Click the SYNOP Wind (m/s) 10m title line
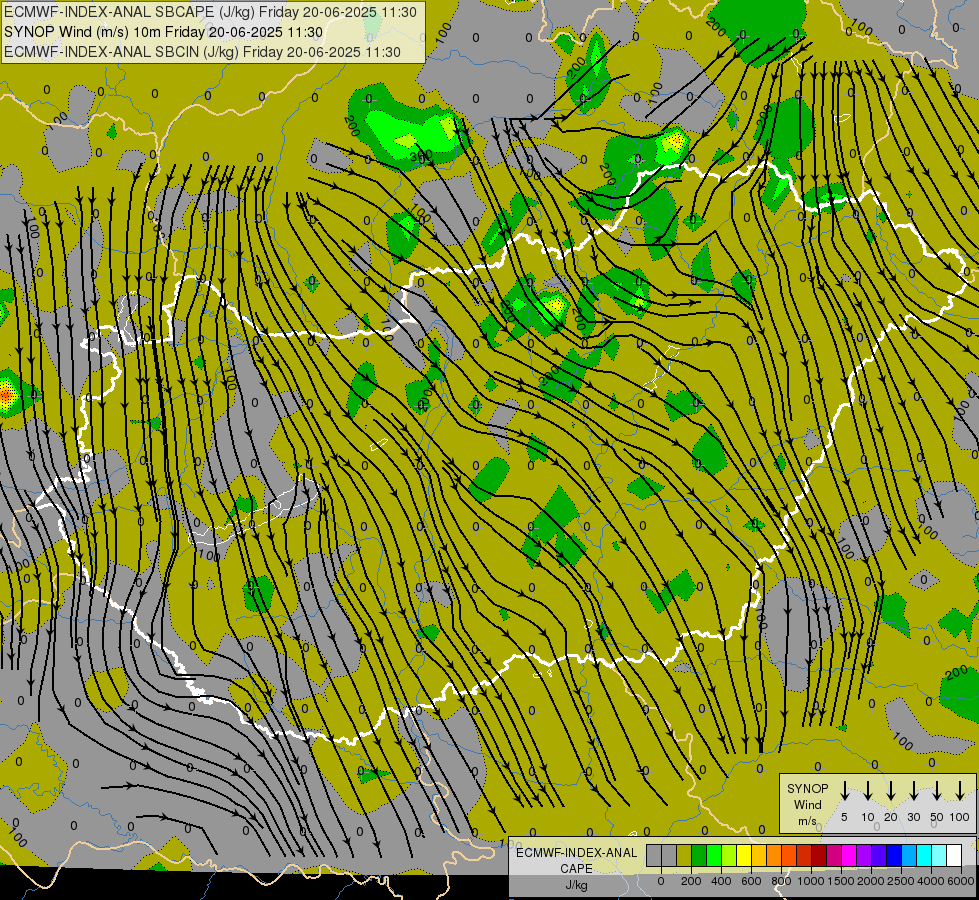This screenshot has height=900, width=979. click(164, 32)
